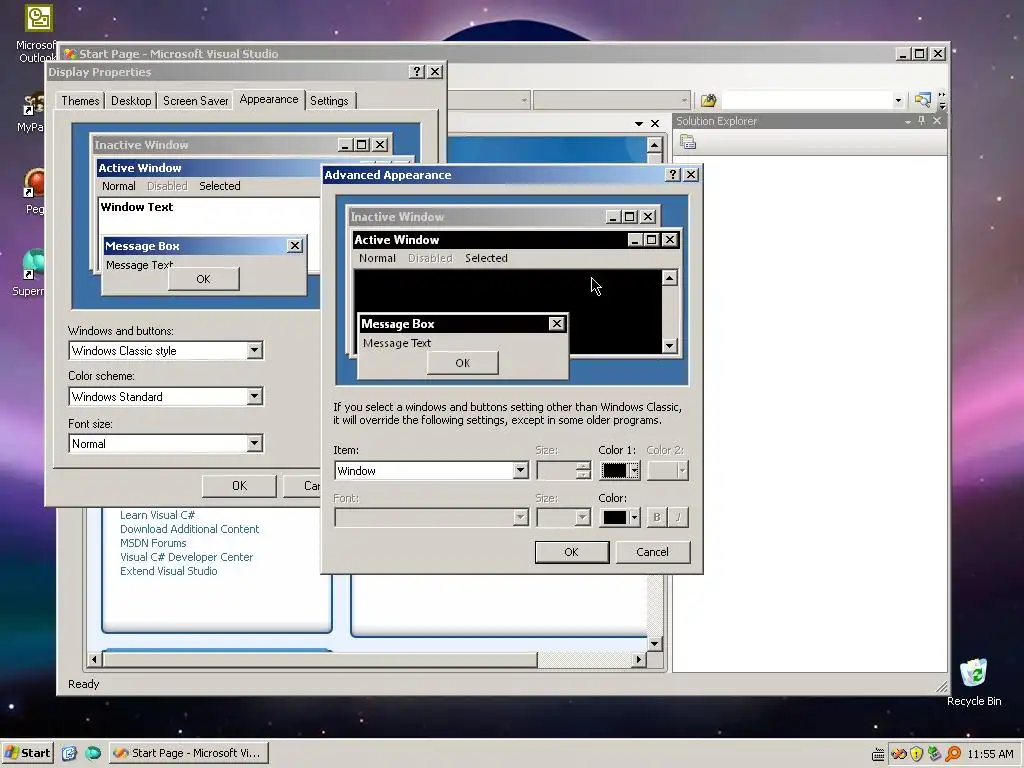This screenshot has height=768, width=1024.
Task: Close the Start Page document tab
Action: 654,123
